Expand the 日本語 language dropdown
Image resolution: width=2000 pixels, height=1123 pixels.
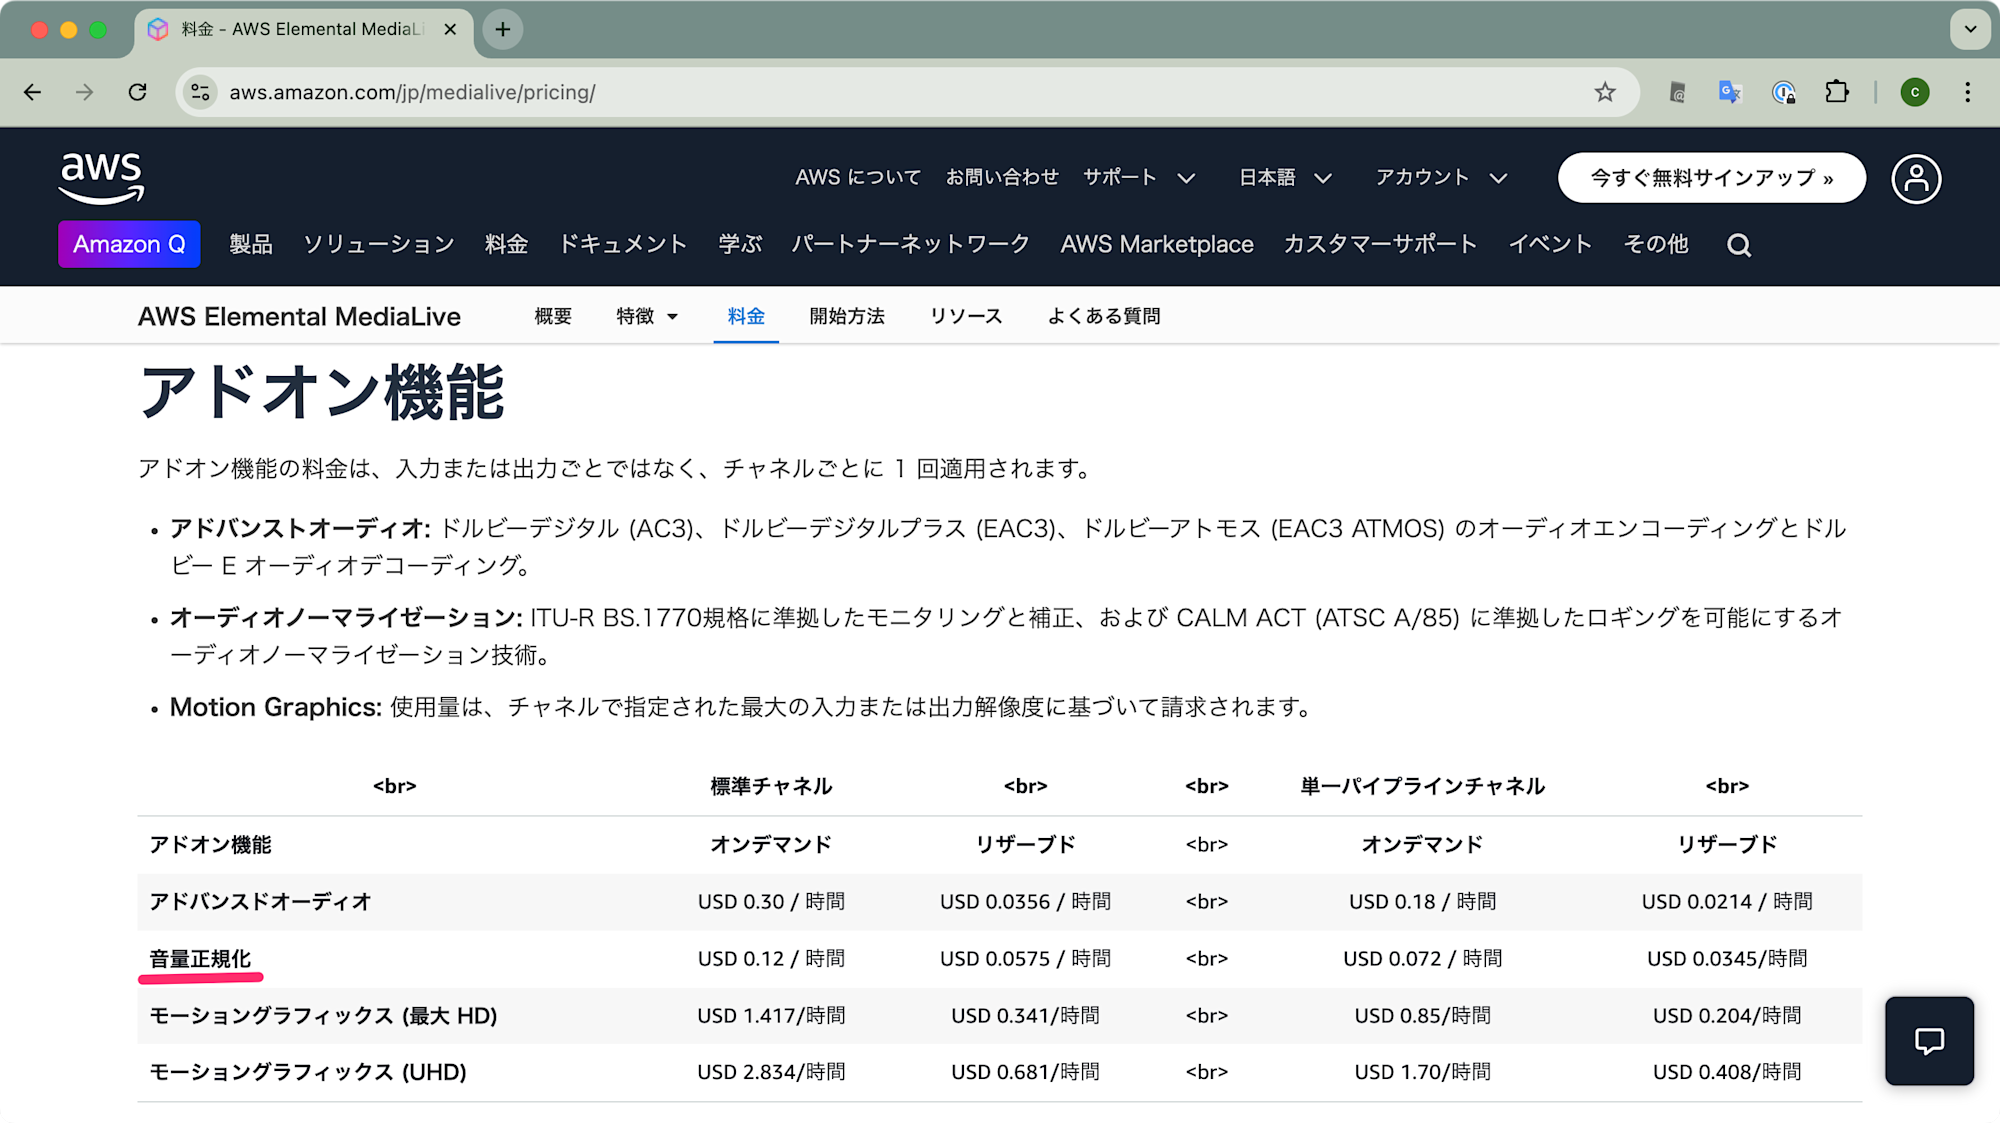click(x=1285, y=178)
